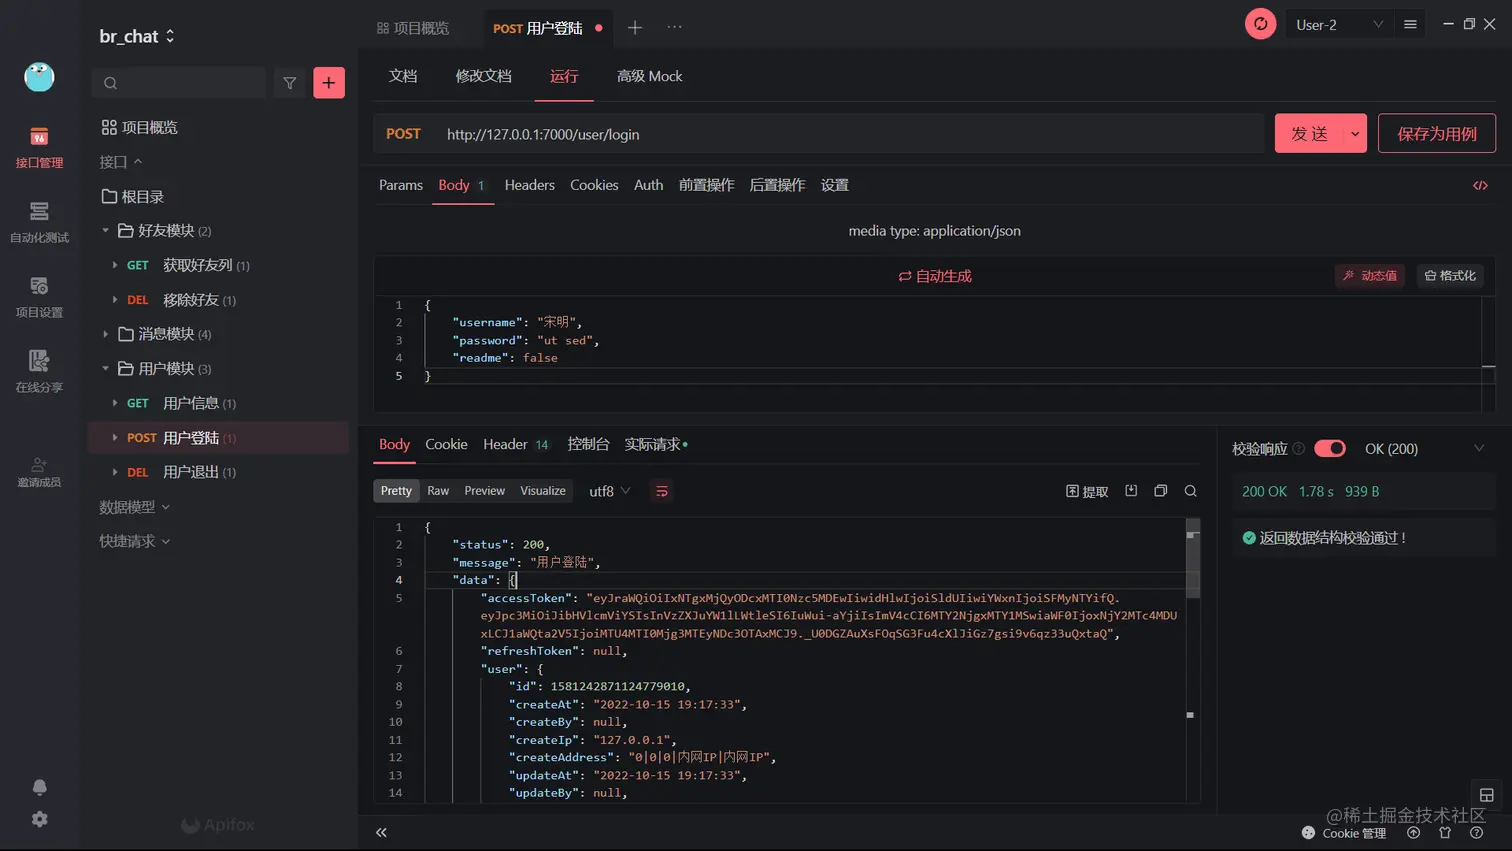Screen dimensions: 1512x851
Task: Open the help question icon in status bar
Action: (1477, 832)
